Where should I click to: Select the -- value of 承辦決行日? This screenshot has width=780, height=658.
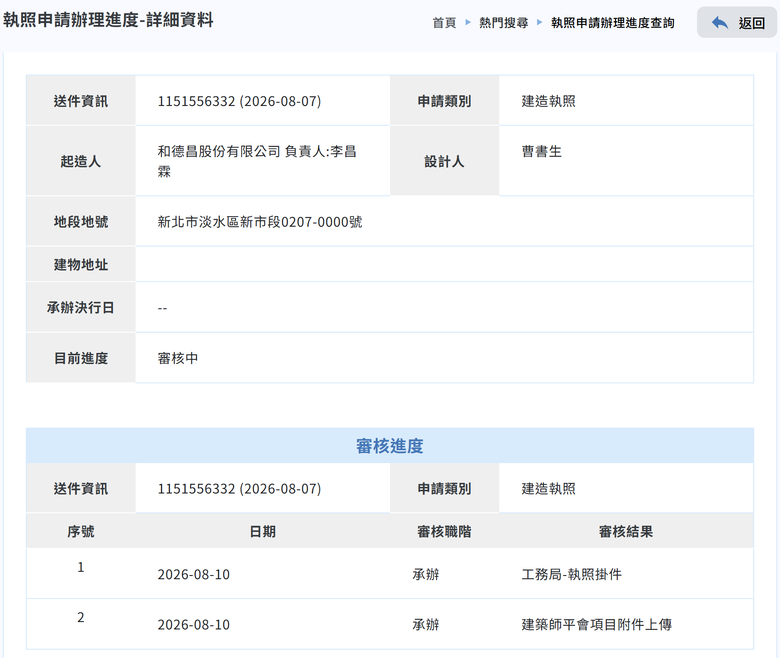click(x=162, y=308)
